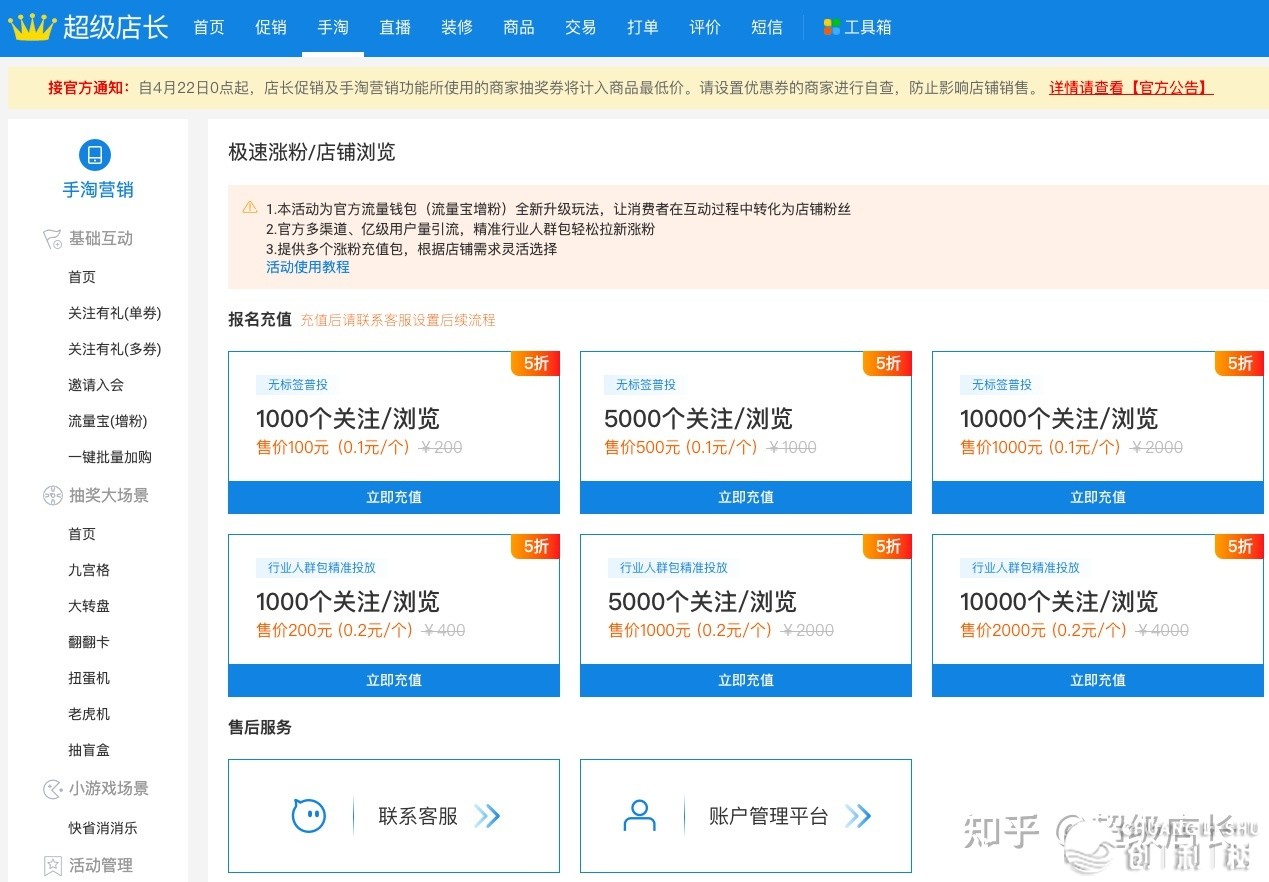1269x882 pixels.
Task: Click the 小游戏场景 section icon
Action: click(x=52, y=789)
